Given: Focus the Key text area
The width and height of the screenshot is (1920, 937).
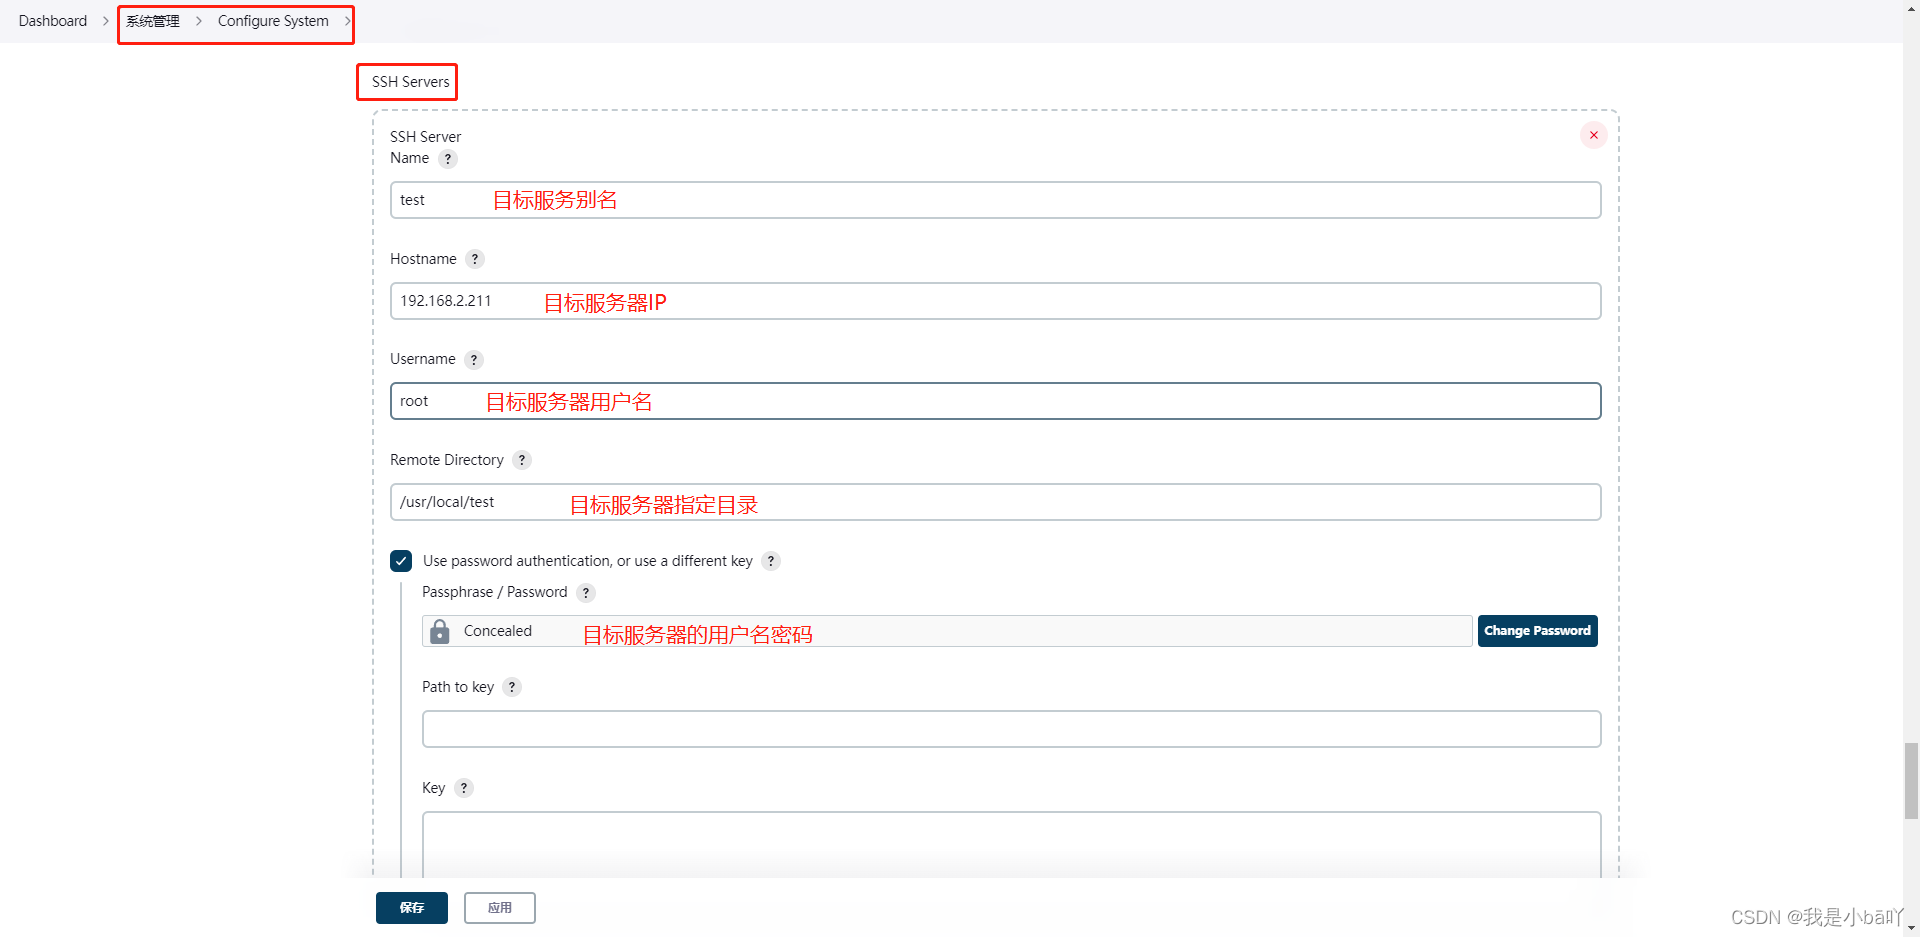Looking at the screenshot, I should pos(1011,845).
